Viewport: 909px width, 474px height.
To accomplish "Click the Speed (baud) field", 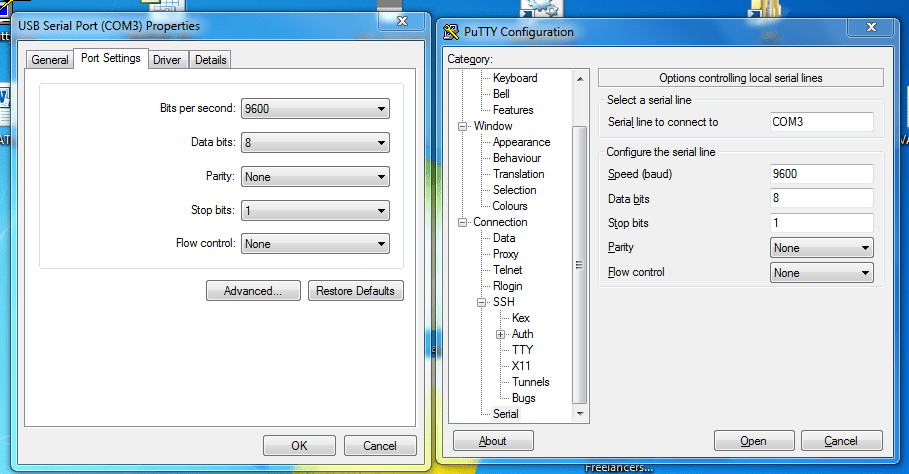I will click(x=821, y=174).
